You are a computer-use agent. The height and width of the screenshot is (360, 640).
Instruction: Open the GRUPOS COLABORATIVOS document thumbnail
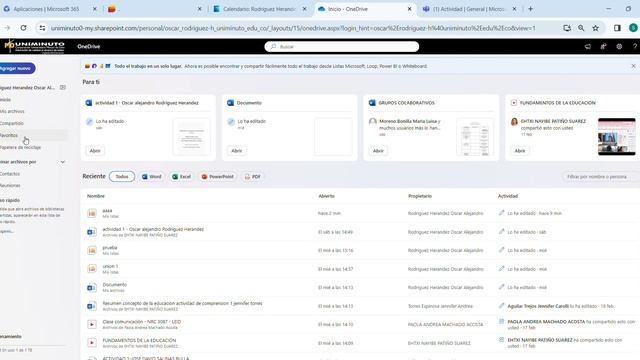point(475,137)
